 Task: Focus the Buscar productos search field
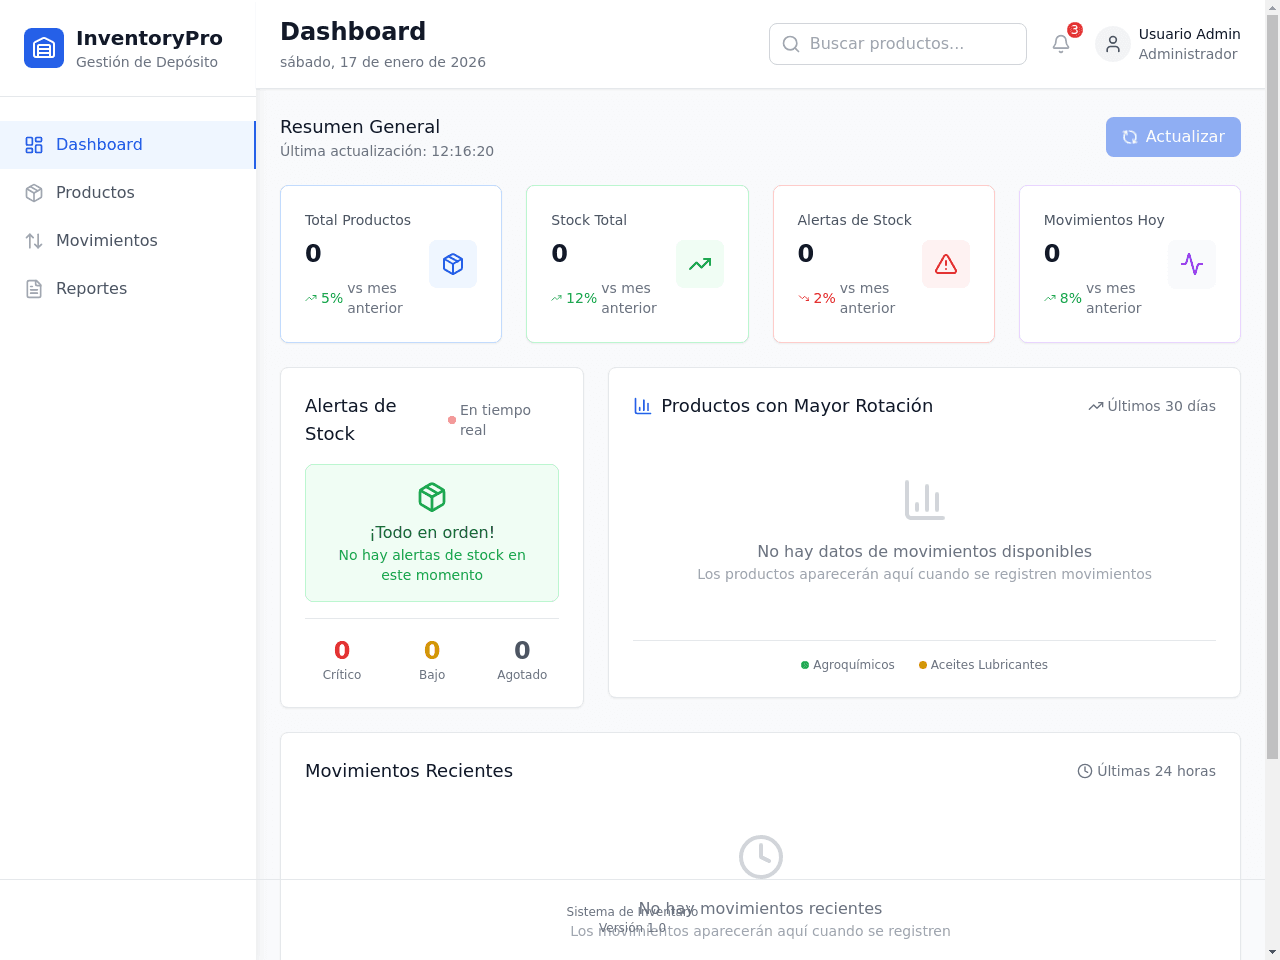(898, 44)
